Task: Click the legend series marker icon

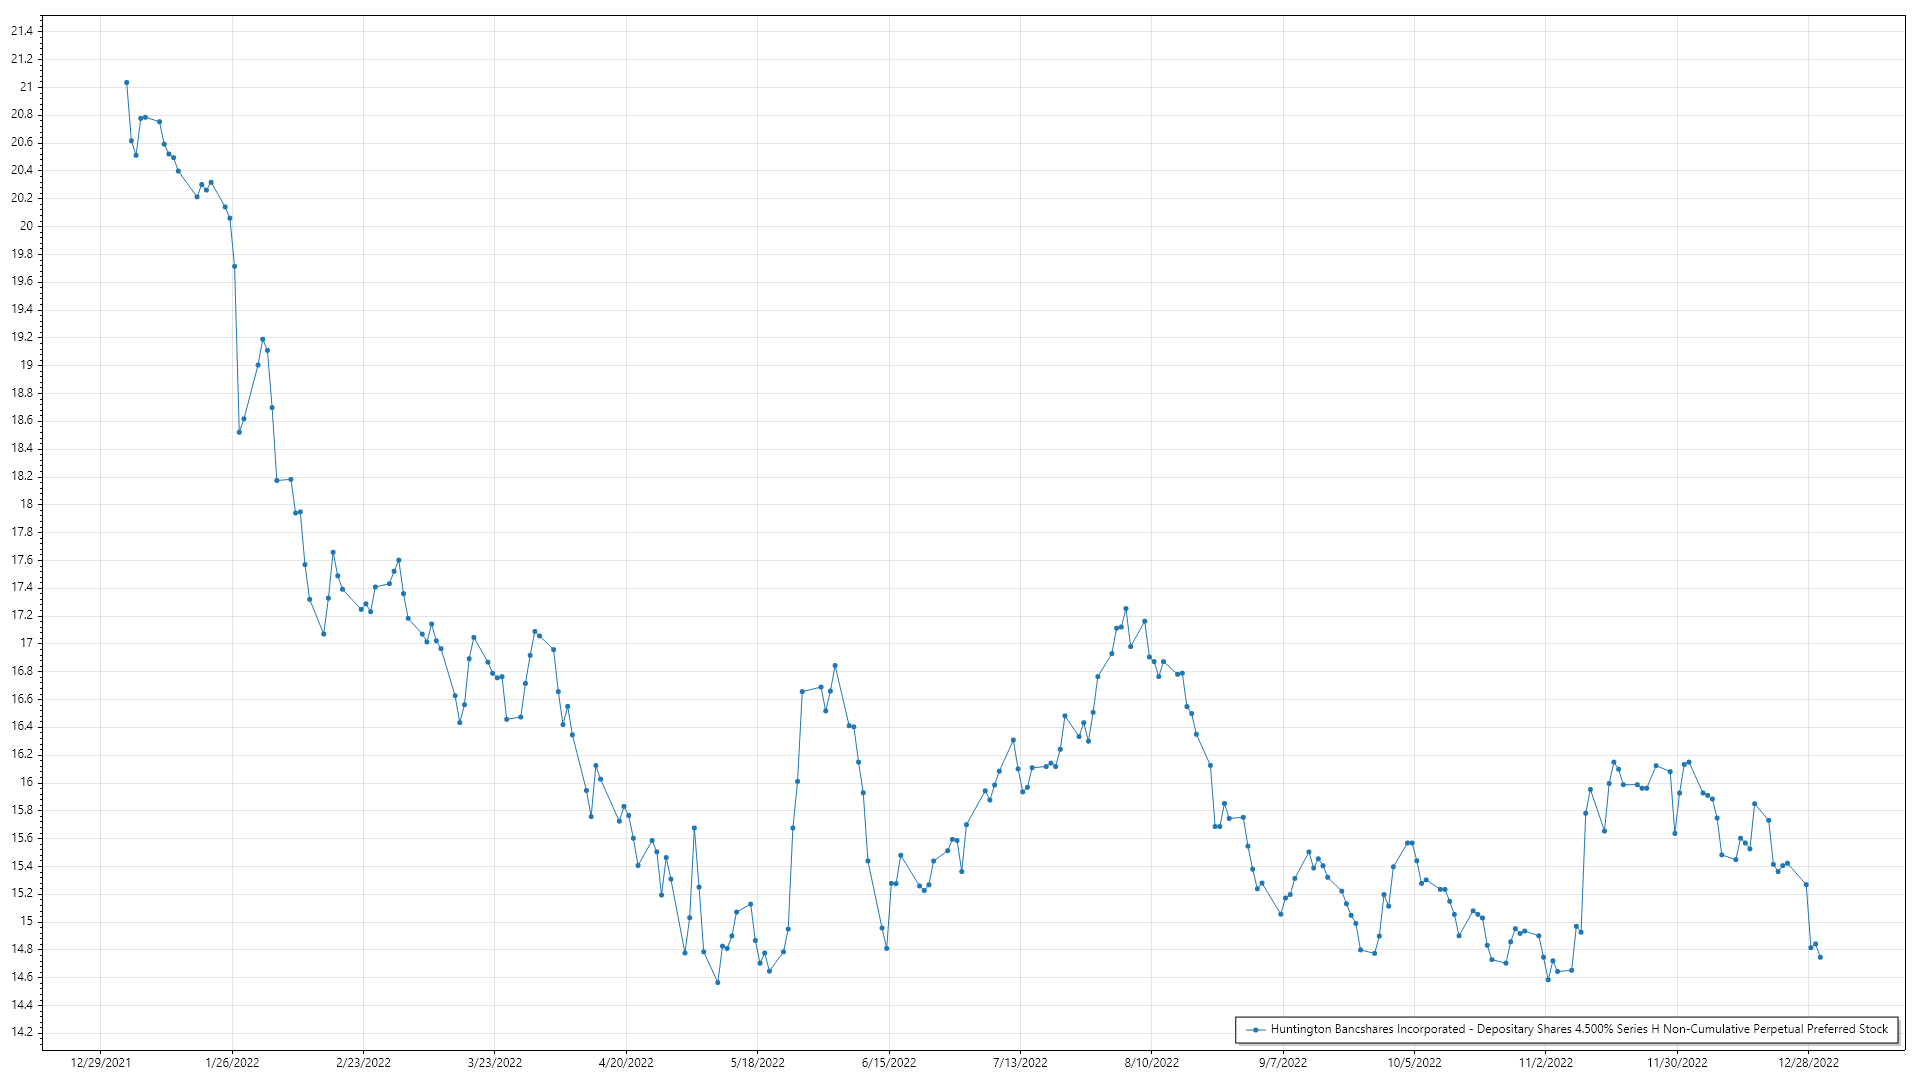Action: (x=1255, y=1029)
